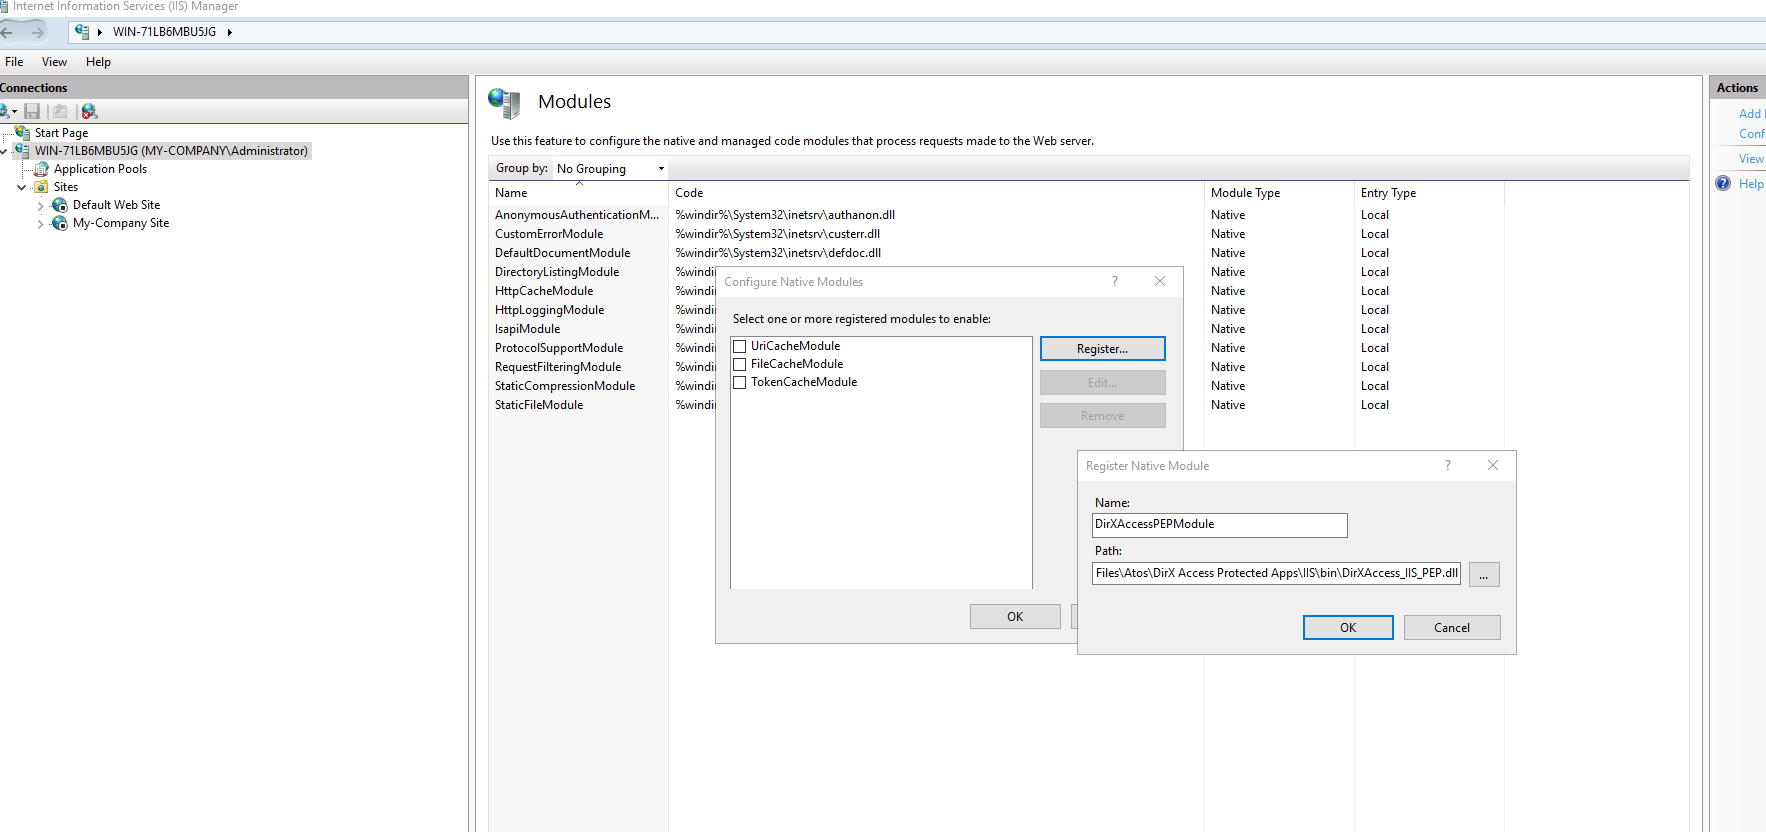
Task: Select the Application Pools icon
Action: [x=41, y=169]
